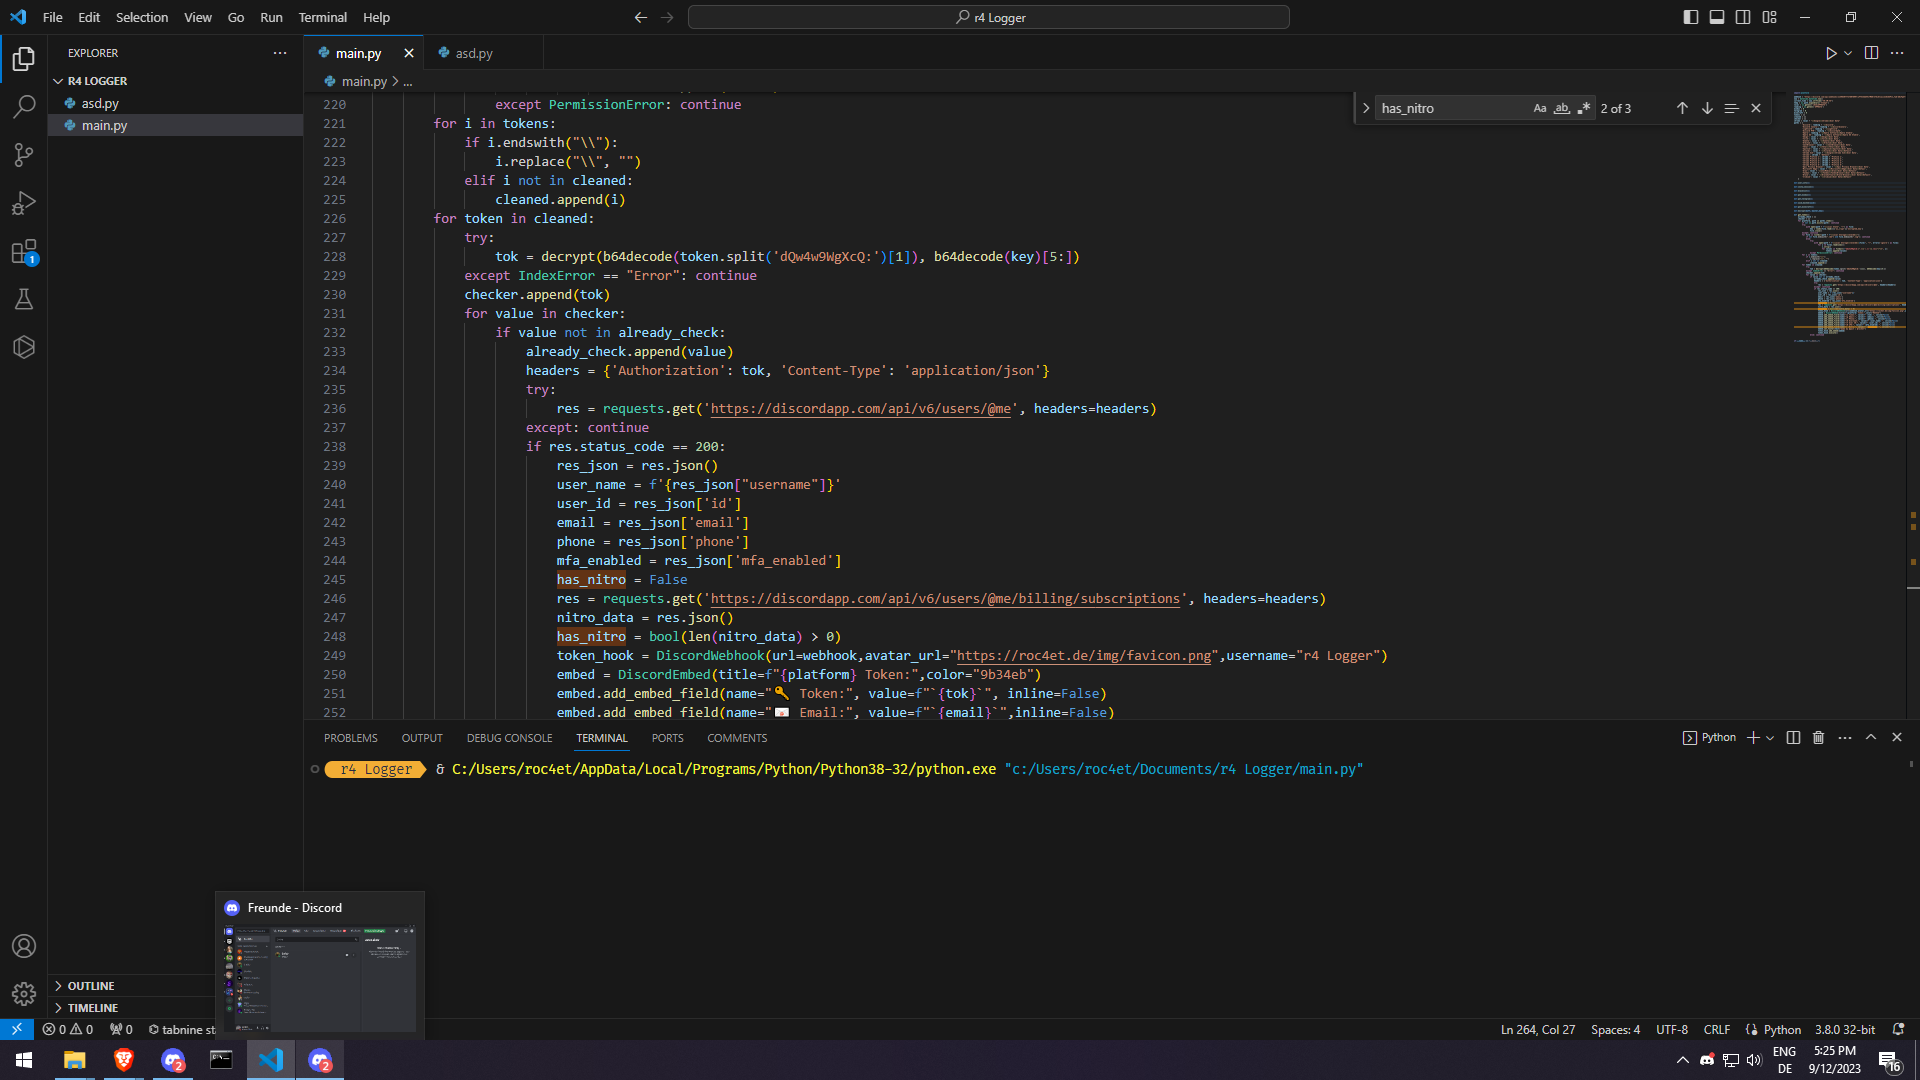The image size is (1920, 1080).
Task: Open the Terminal menu
Action: click(x=322, y=17)
